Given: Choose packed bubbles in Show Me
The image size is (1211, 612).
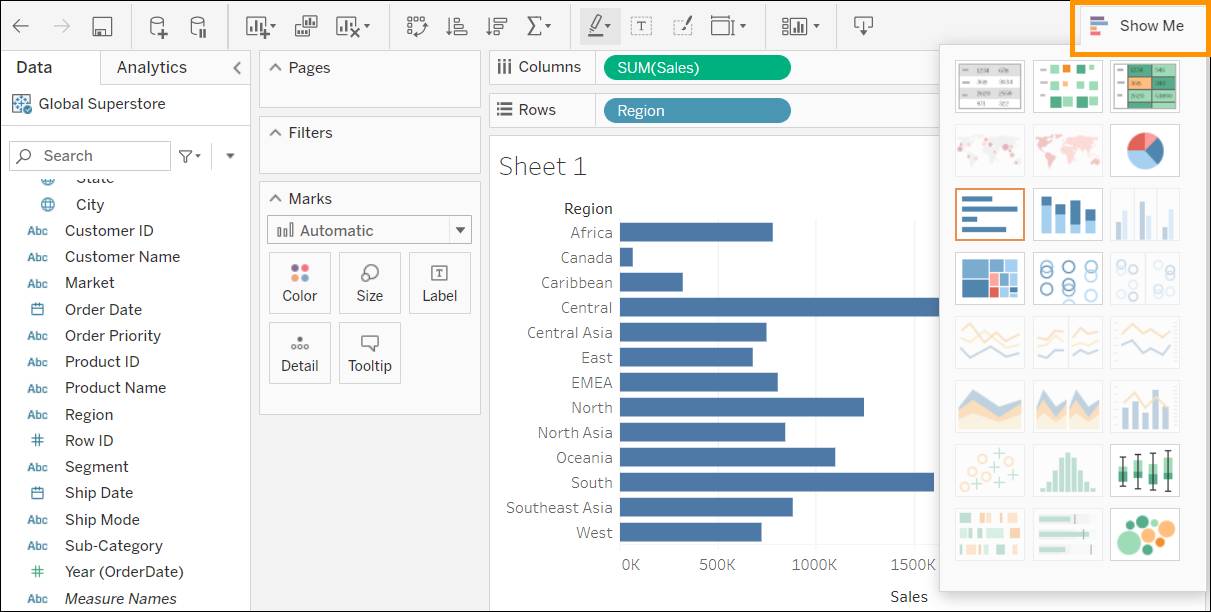Looking at the screenshot, I should (x=1144, y=534).
